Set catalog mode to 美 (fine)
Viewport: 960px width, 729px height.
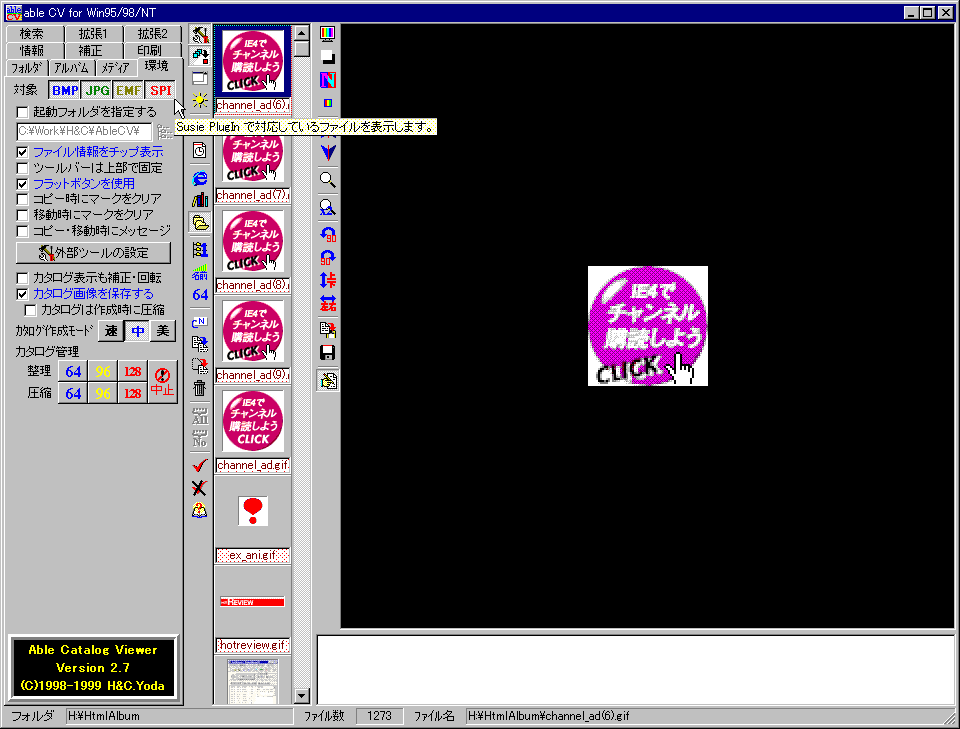click(x=162, y=331)
